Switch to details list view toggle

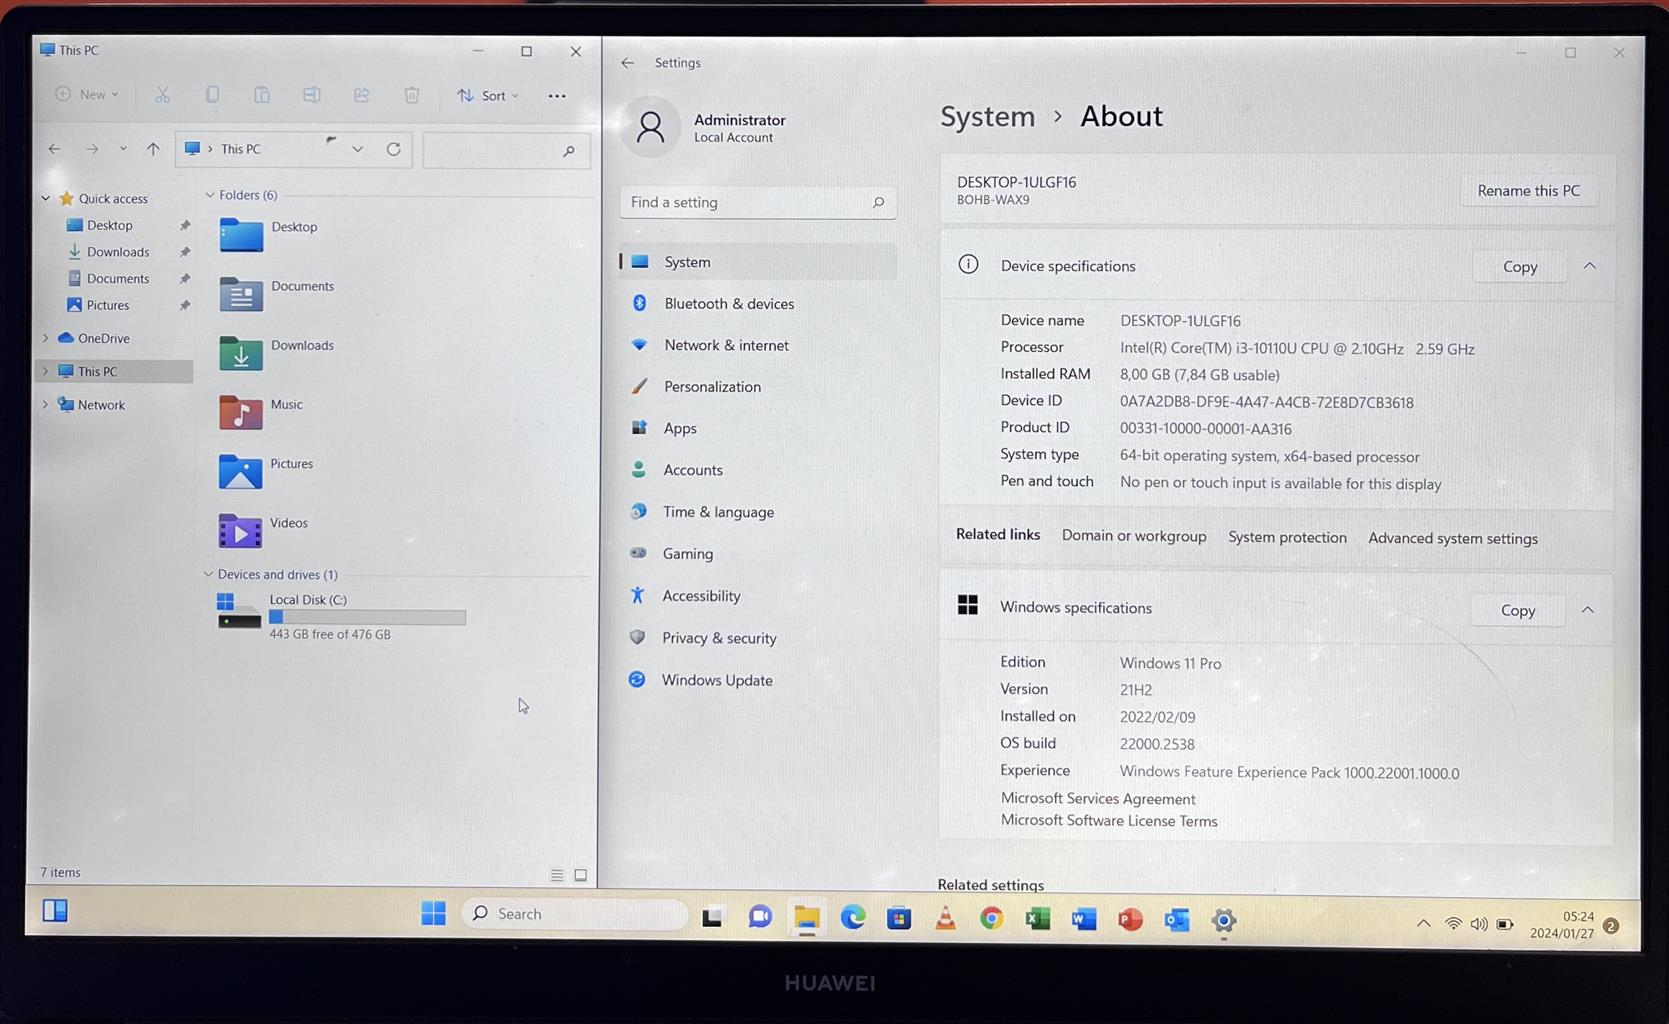pos(557,875)
